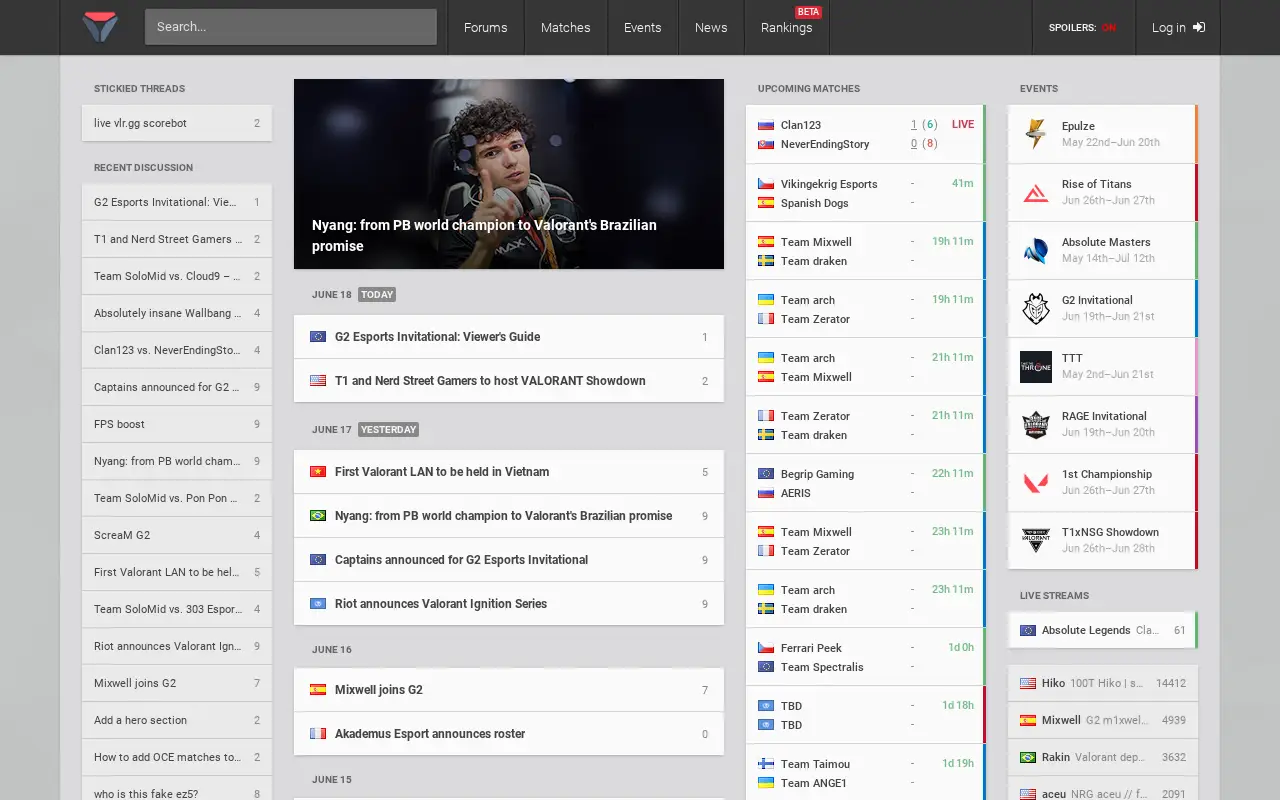Click the T1xNSG Showdown event logo
Viewport: 1280px width, 800px height.
(x=1036, y=540)
